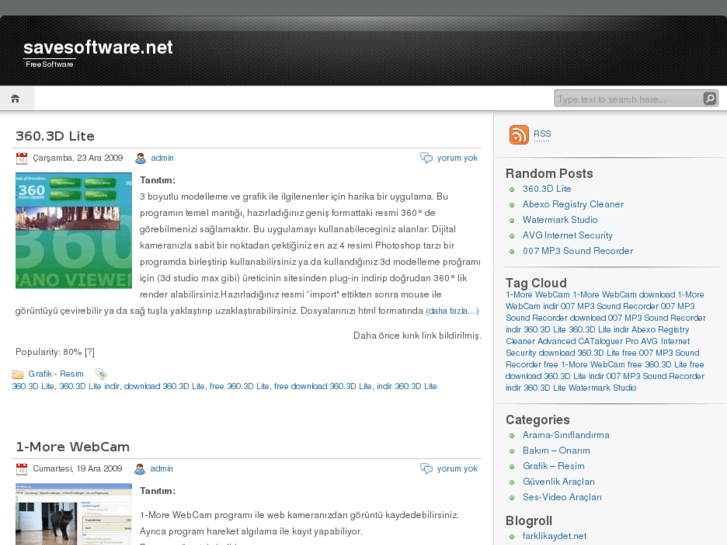Click author icon in 360.3D Lite post
The height and width of the screenshot is (545, 727).
(140, 158)
